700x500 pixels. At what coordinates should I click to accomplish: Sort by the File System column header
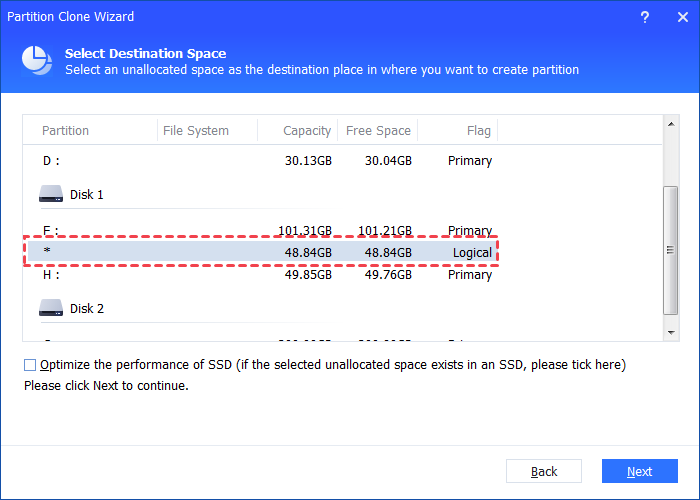tap(196, 131)
